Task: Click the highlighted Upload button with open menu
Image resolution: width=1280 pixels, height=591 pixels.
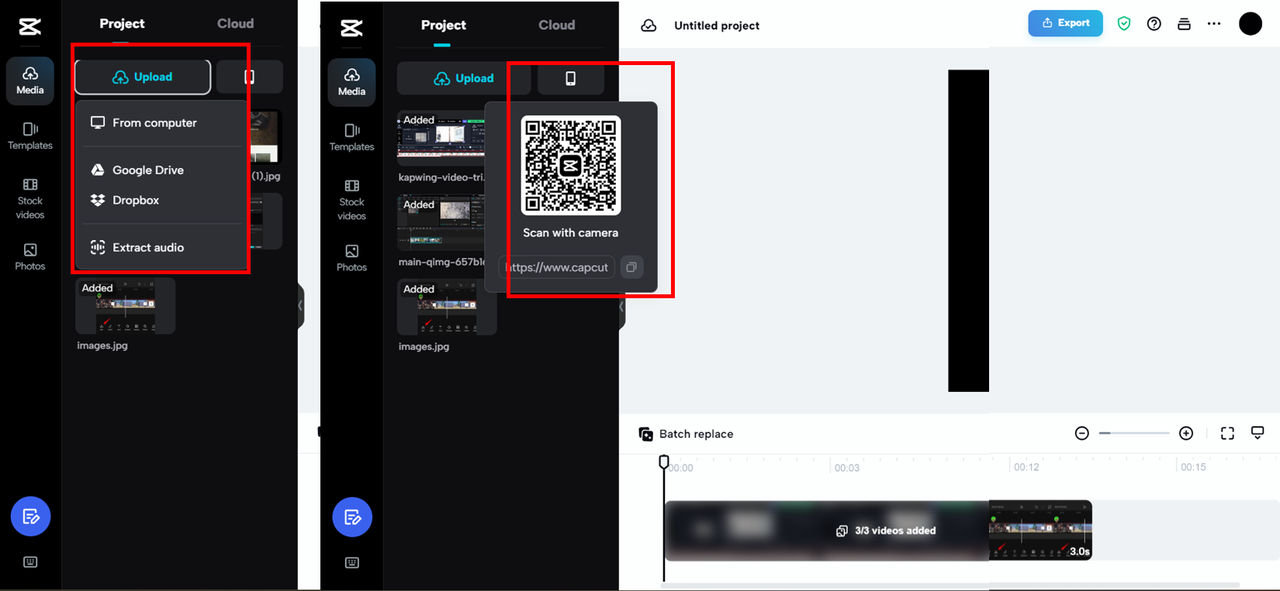Action: pos(143,77)
